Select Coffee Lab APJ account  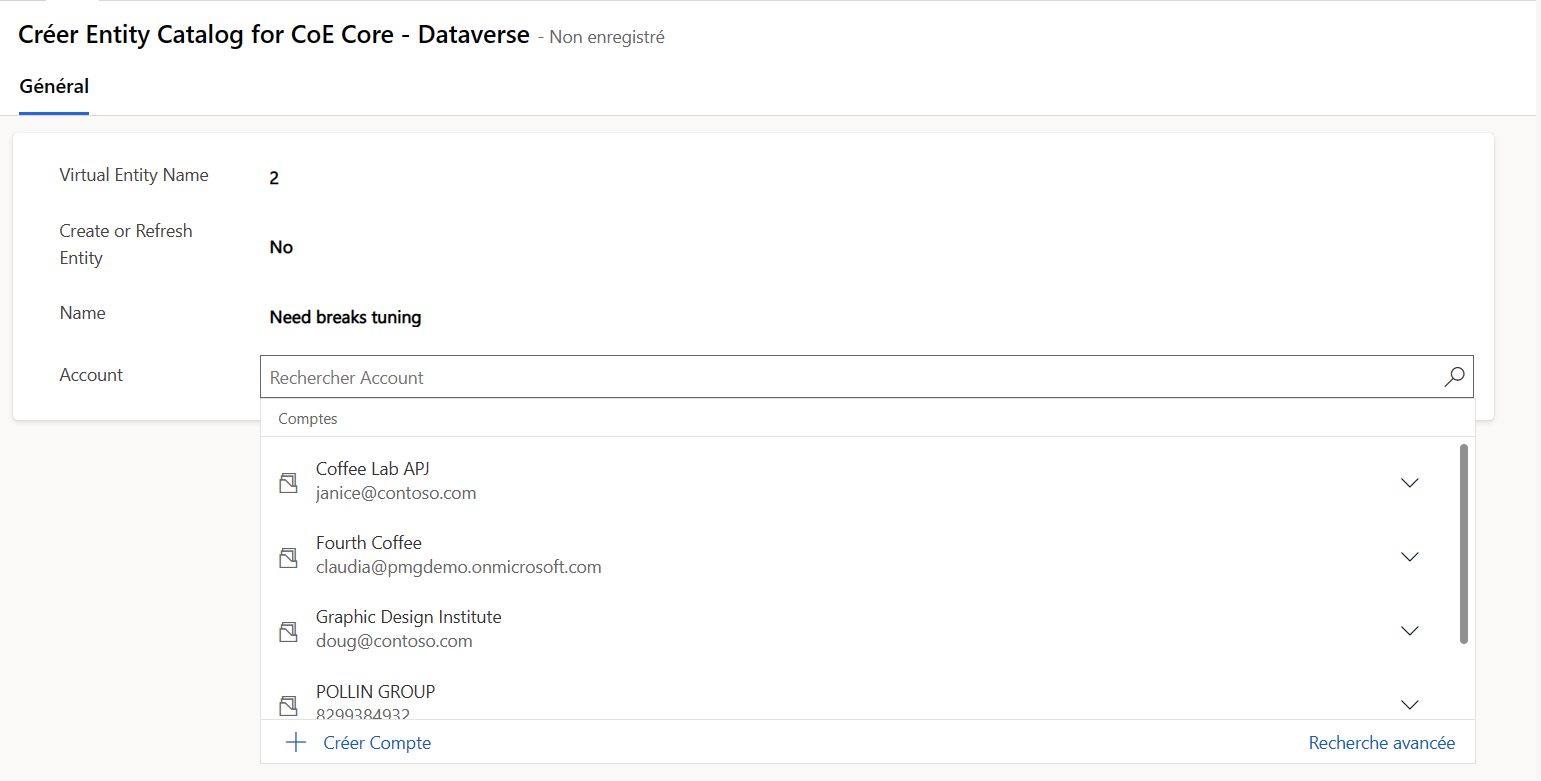(x=867, y=481)
